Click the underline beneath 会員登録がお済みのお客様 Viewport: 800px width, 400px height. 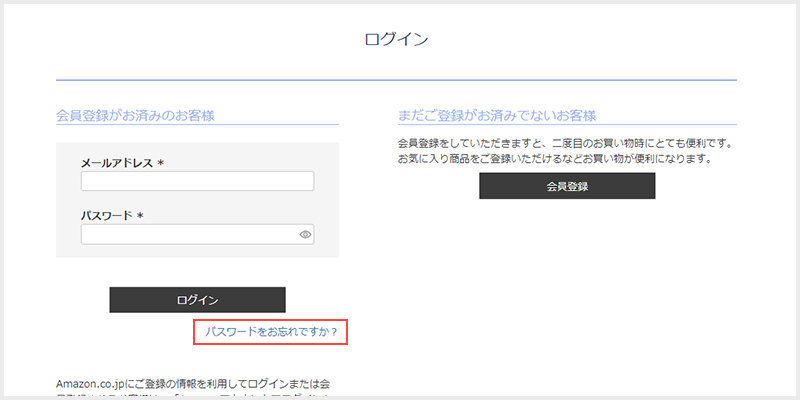[x=197, y=125]
